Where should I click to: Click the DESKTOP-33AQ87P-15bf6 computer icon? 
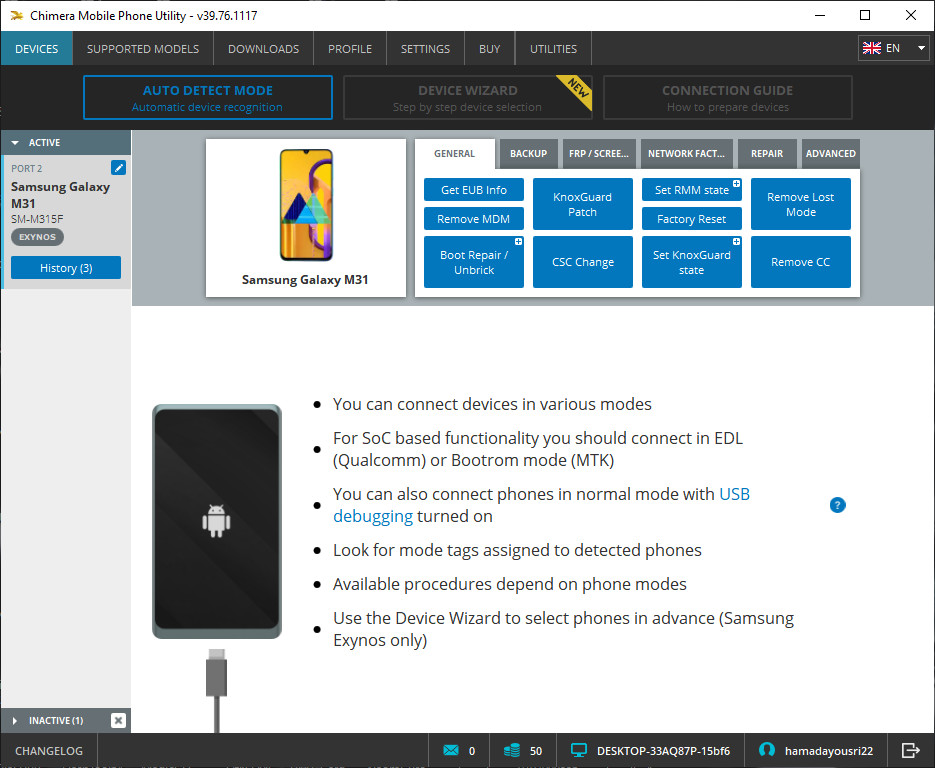tap(578, 750)
